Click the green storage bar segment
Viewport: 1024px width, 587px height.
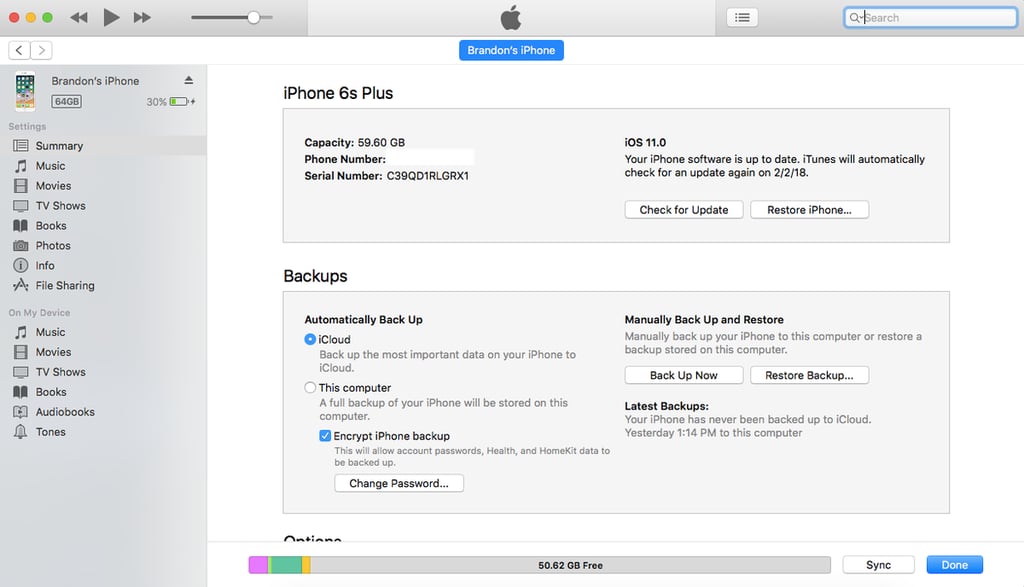tap(285, 565)
